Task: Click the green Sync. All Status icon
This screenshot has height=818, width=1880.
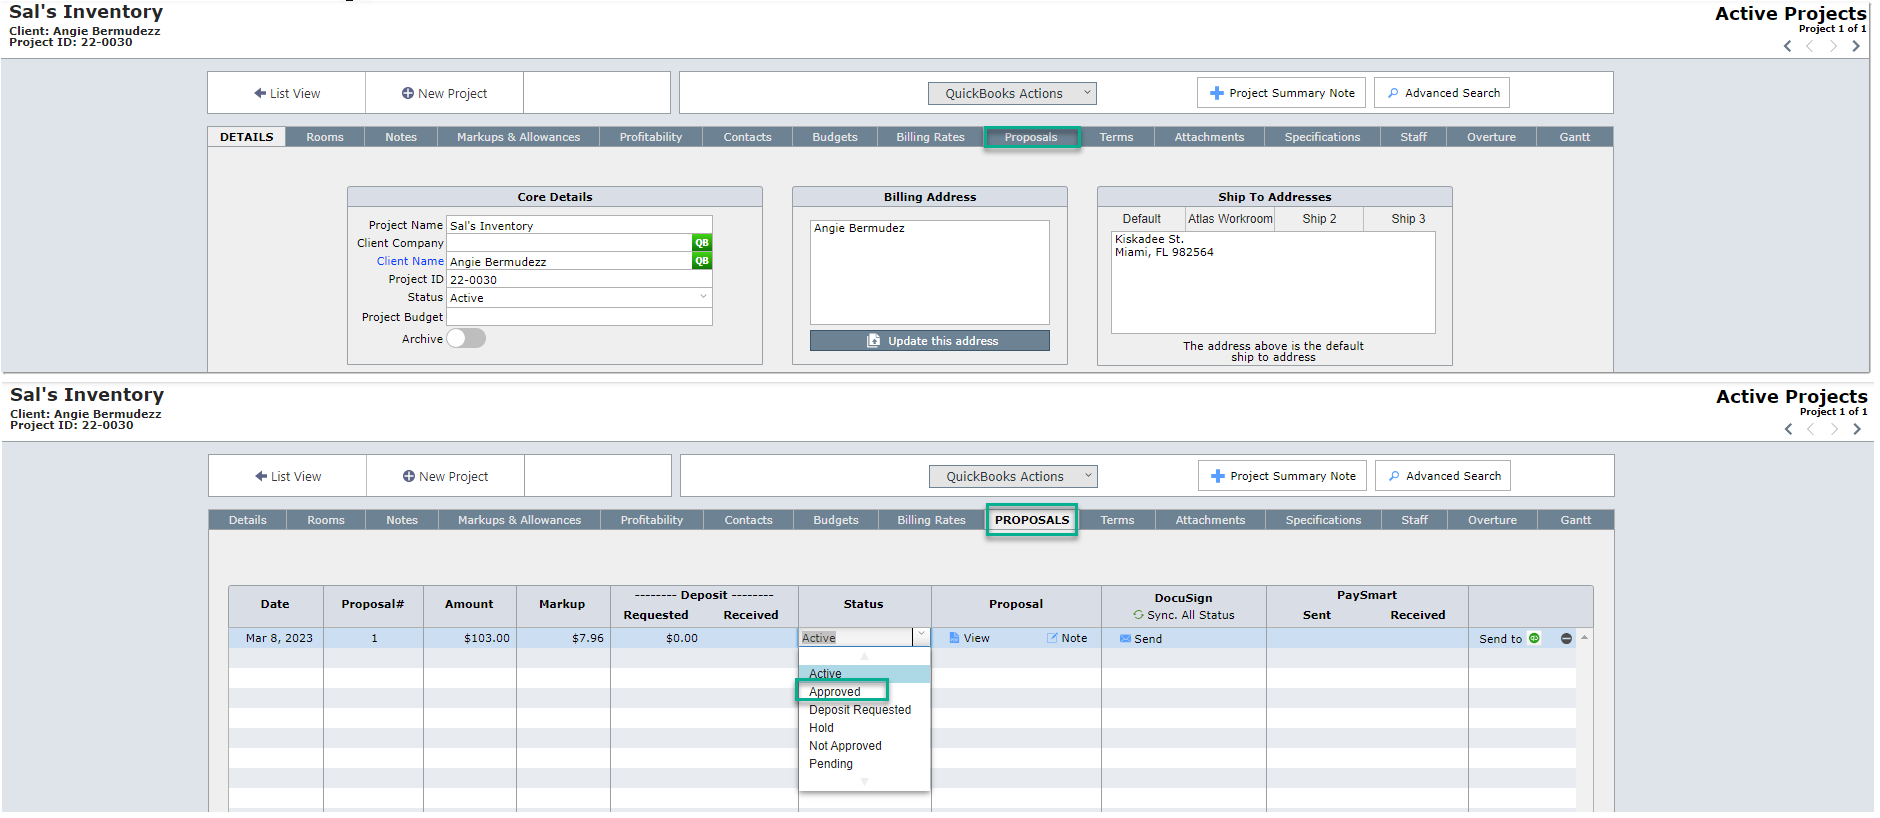Action: 1138,615
